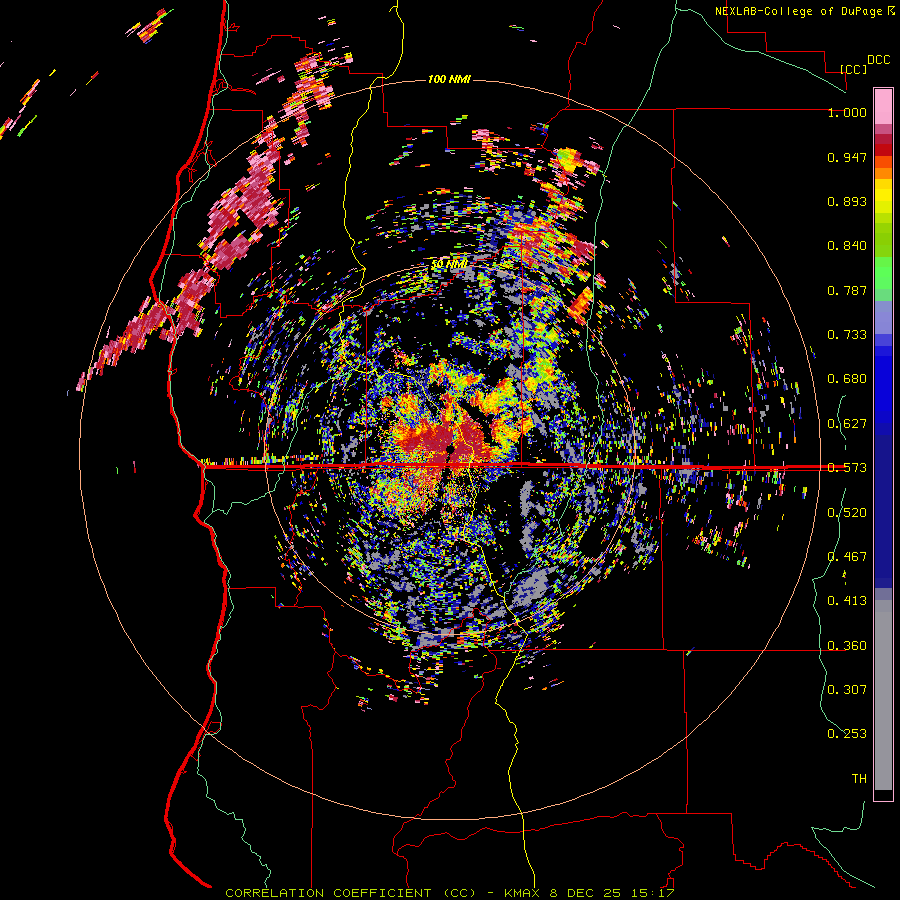Screen dimensions: 900x900
Task: Pick the pink swatch next to 1.000
Action: tap(883, 107)
